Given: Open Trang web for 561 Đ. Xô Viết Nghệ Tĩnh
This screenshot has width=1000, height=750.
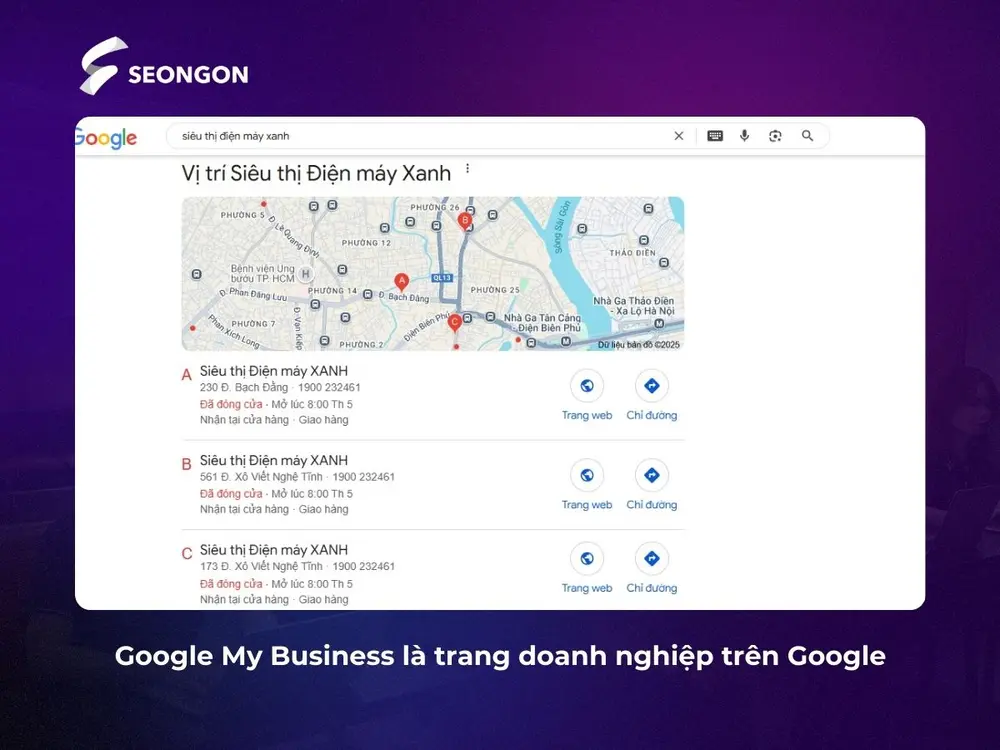Looking at the screenshot, I should [x=587, y=485].
